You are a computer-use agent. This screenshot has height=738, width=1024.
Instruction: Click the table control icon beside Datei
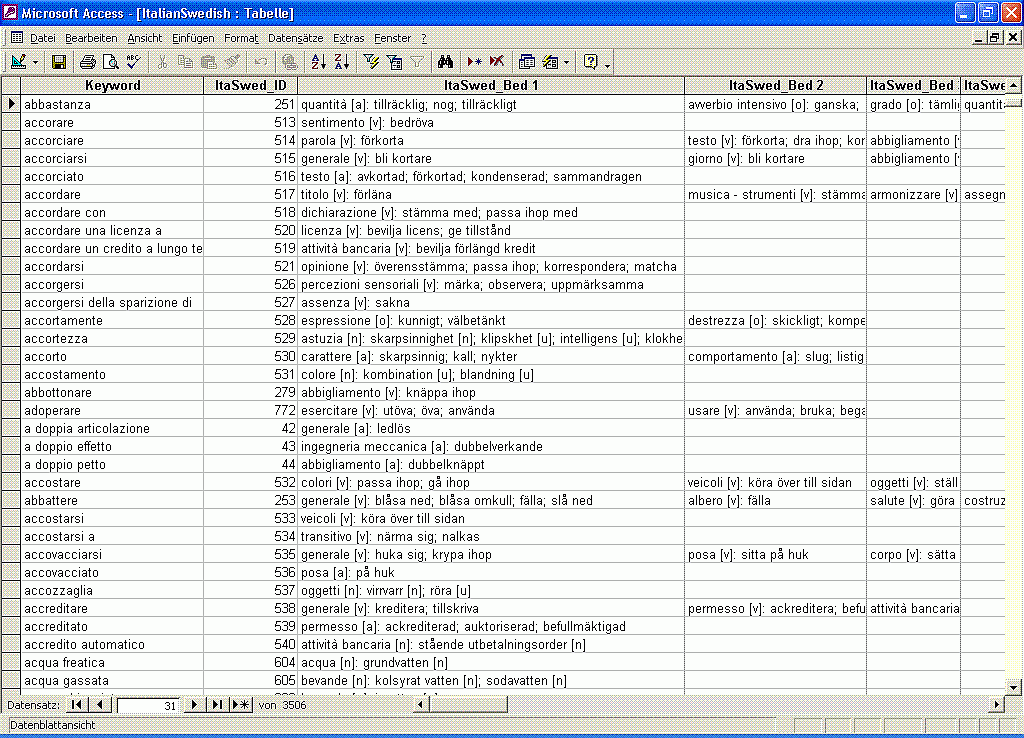tap(16, 38)
